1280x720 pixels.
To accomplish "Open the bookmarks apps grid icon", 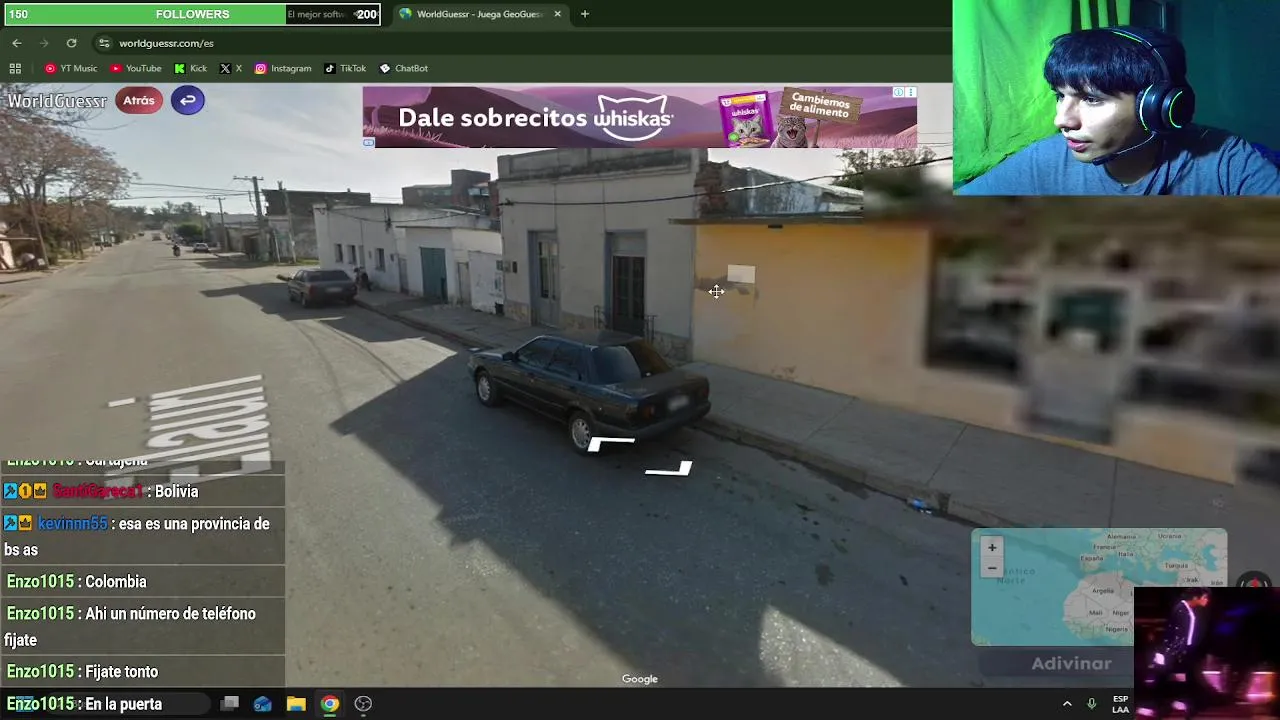I will tap(15, 68).
